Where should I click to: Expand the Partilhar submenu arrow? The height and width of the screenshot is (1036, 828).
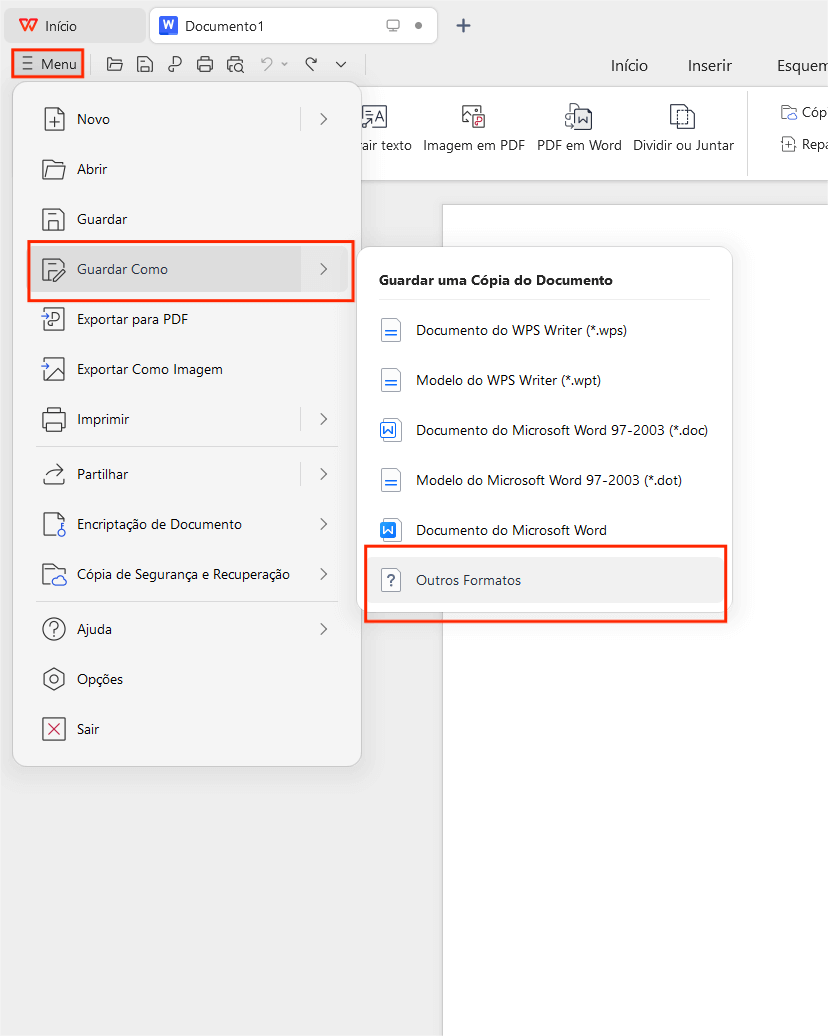324,474
